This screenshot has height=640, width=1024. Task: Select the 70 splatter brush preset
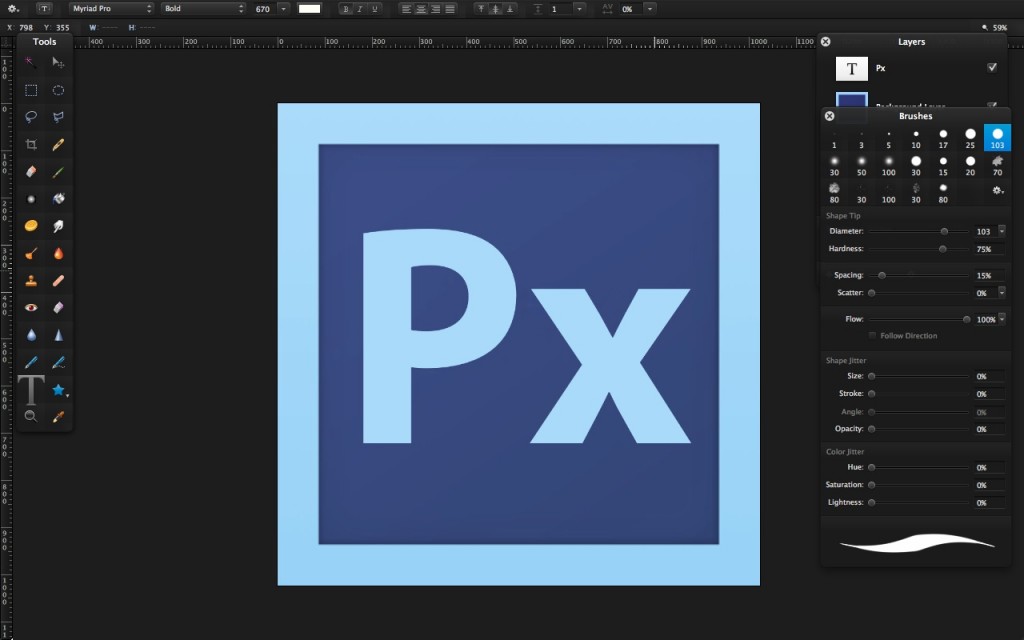[x=997, y=165]
